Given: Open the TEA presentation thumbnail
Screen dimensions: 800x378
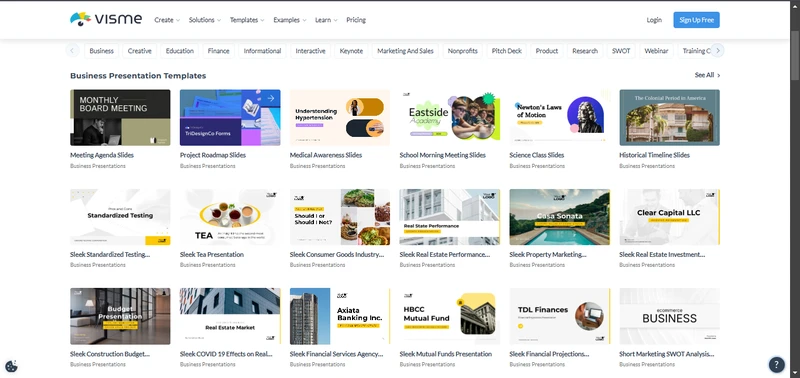Looking at the screenshot, I should click(230, 217).
